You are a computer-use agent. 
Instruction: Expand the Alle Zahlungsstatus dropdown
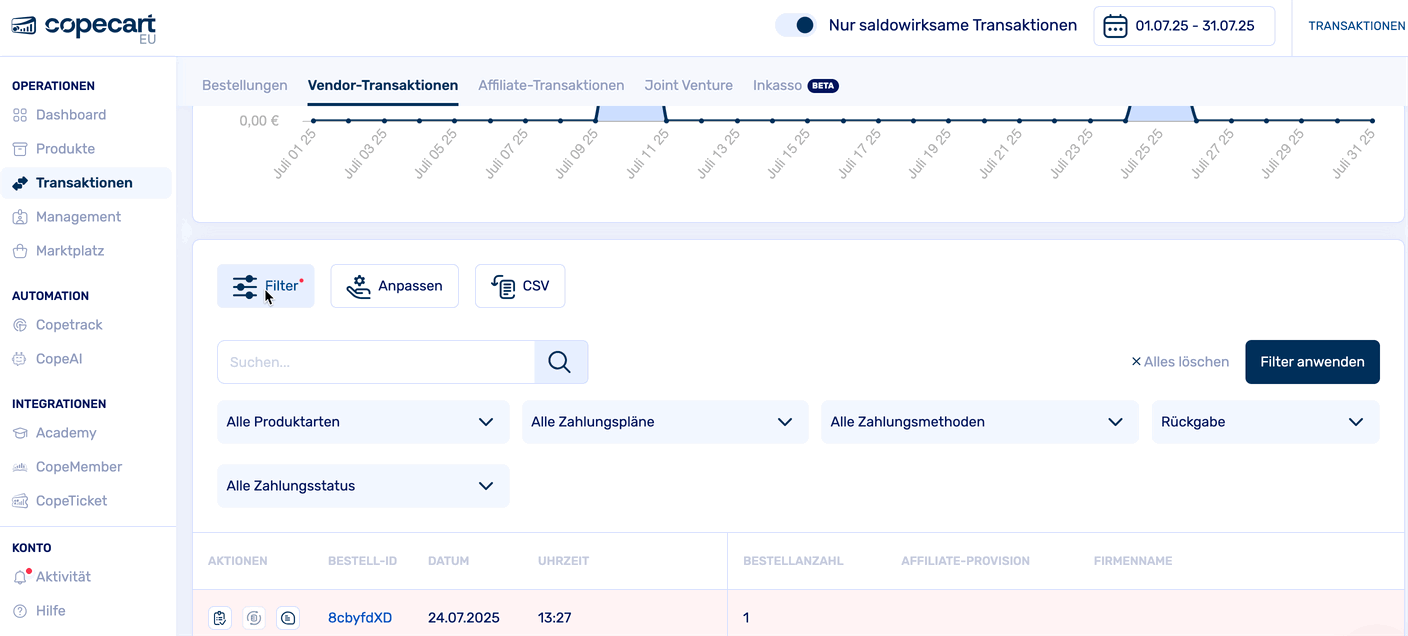pyautogui.click(x=362, y=486)
